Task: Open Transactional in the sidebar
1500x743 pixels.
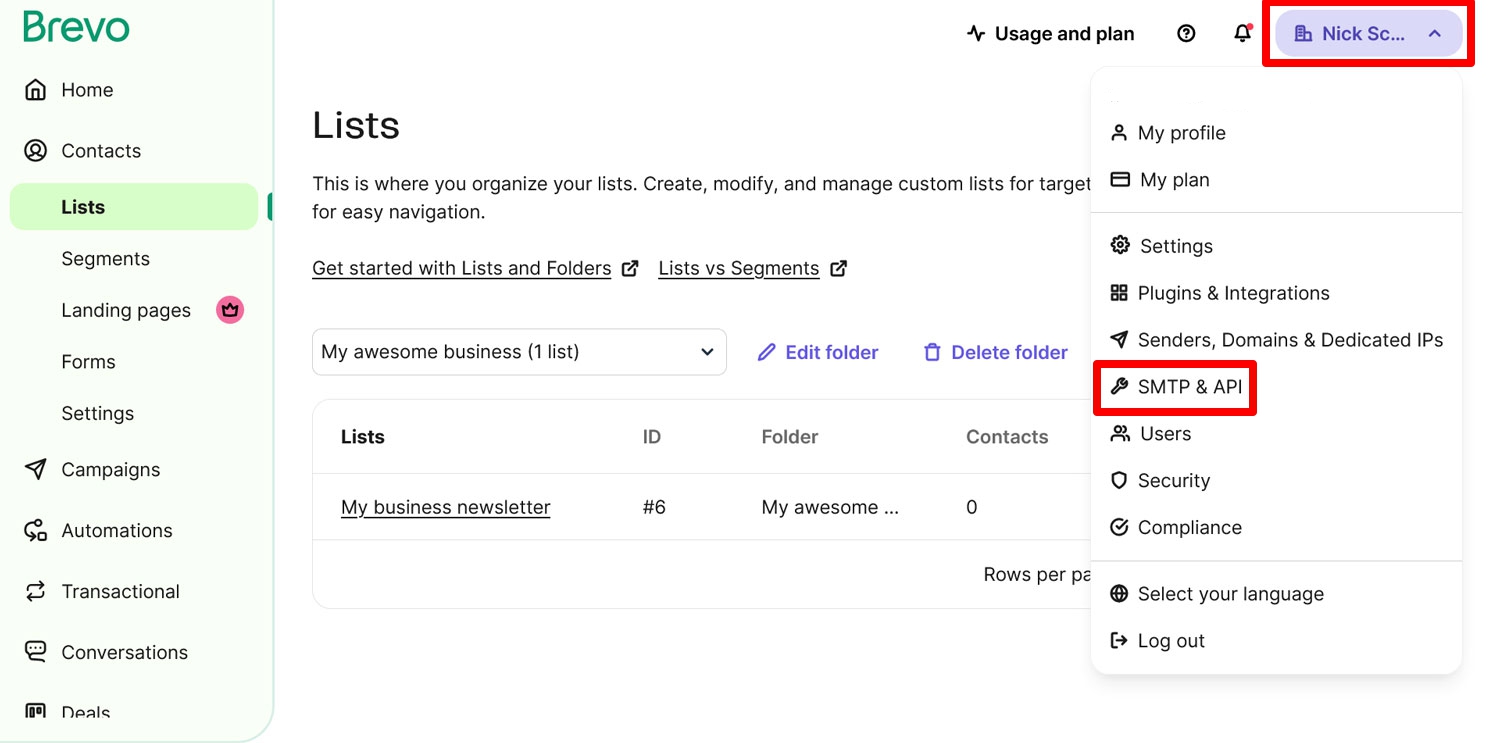Action: click(120, 592)
